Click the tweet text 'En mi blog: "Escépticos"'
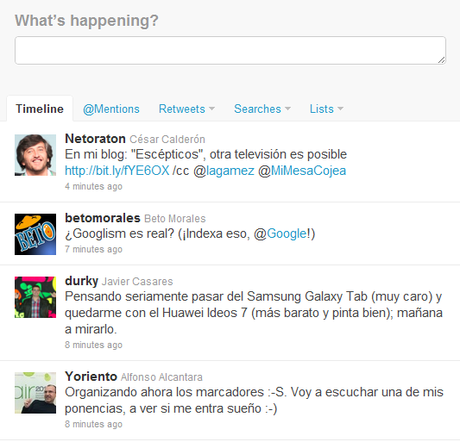The image size is (460, 442). point(133,154)
